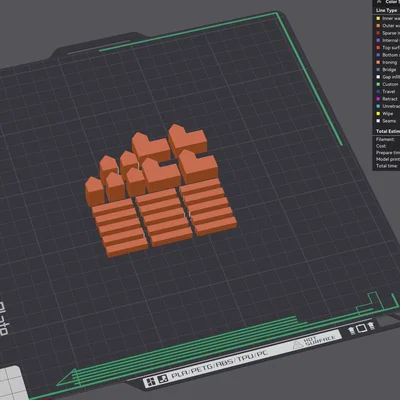Screen dimensions: 400x400
Task: Click the green Custom swatch
Action: click(378, 84)
